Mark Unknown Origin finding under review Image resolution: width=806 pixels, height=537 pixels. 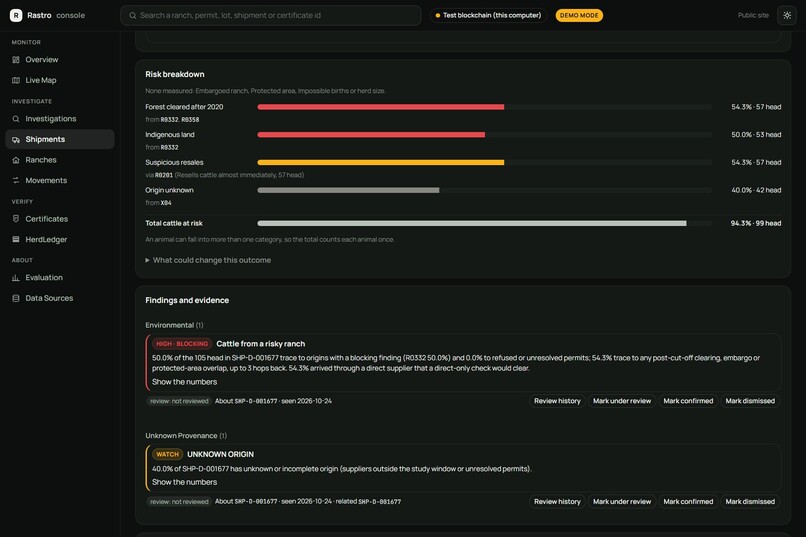coord(622,502)
